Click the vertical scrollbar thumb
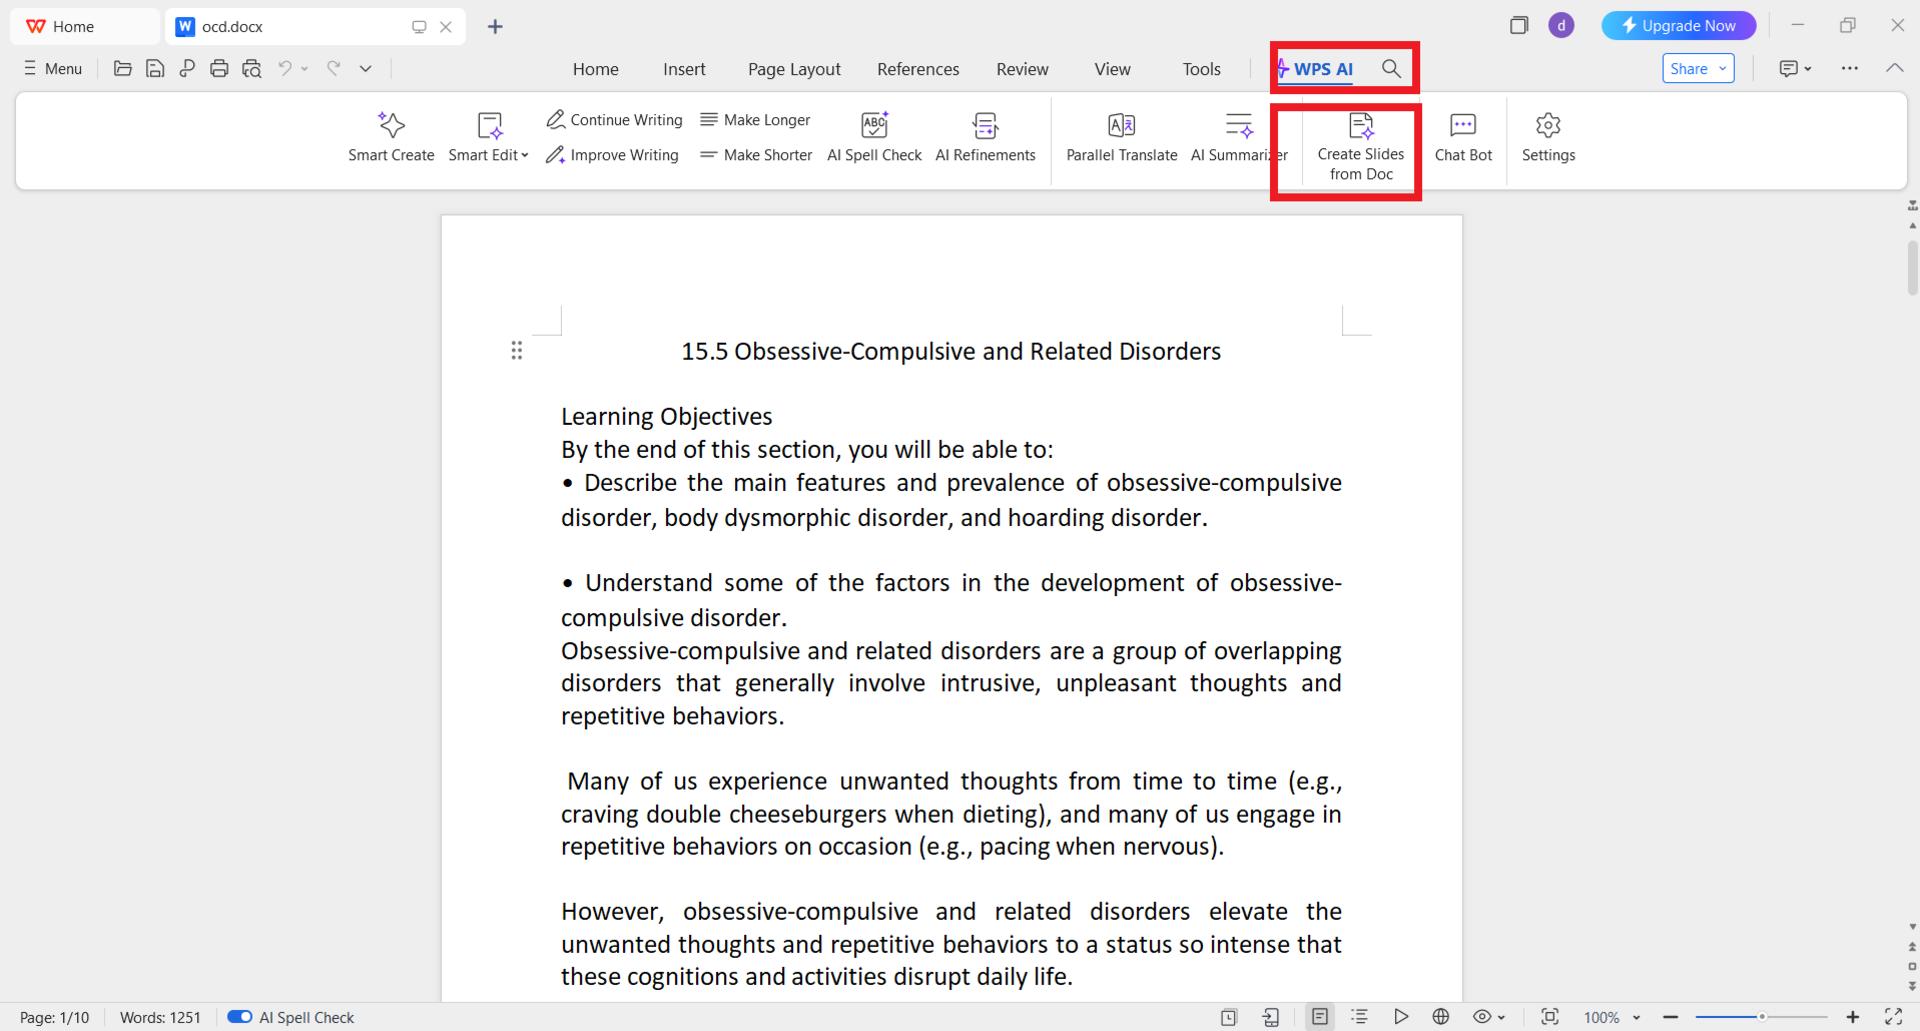The width and height of the screenshot is (1920, 1031). [1912, 266]
